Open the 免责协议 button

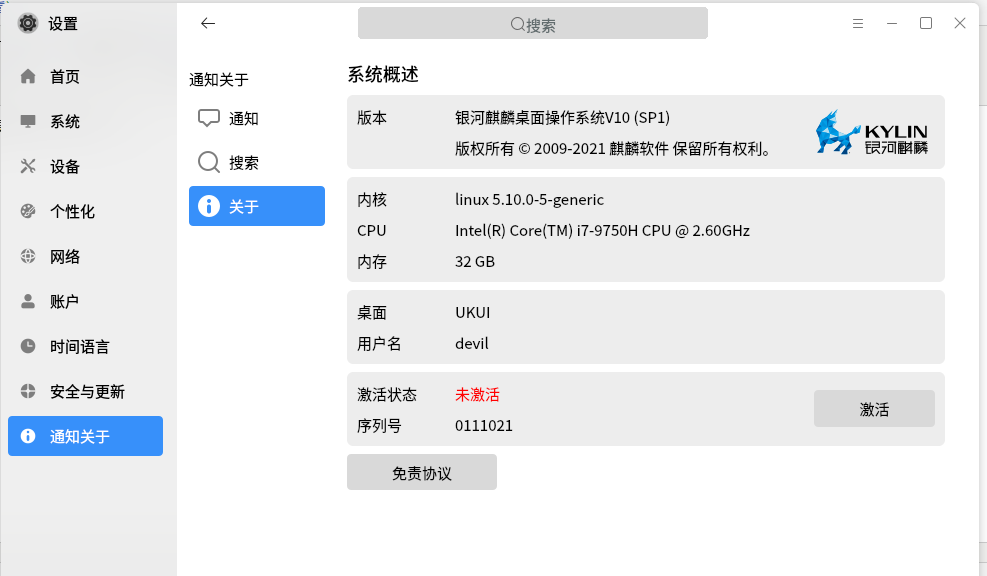tap(422, 472)
